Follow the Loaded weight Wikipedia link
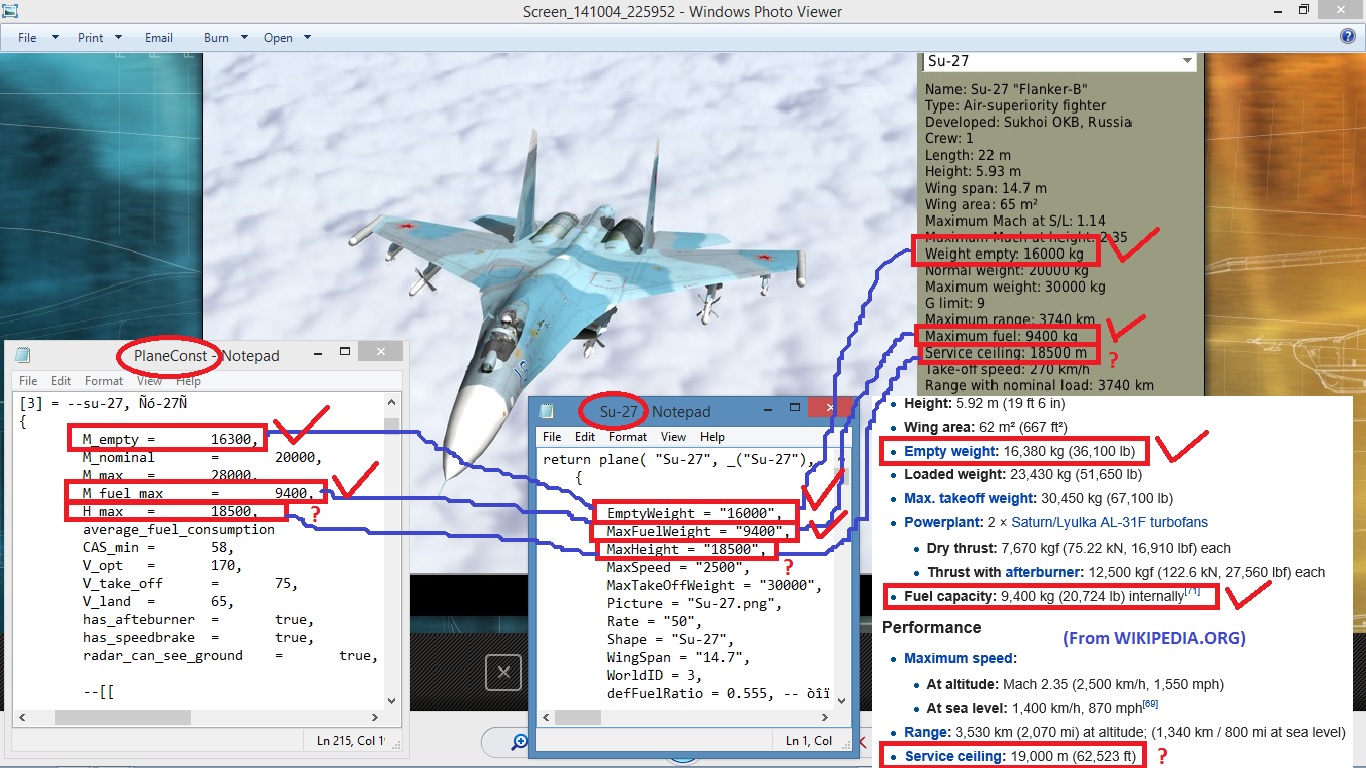This screenshot has width=1366, height=768. (x=955, y=475)
